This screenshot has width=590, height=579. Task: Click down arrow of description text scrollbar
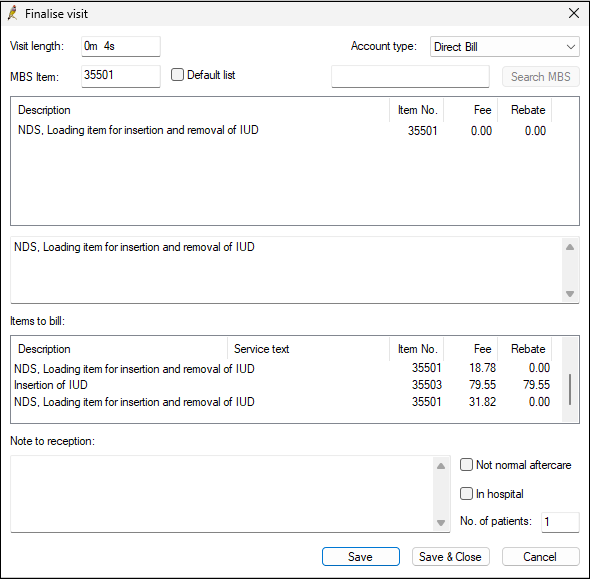click(570, 294)
